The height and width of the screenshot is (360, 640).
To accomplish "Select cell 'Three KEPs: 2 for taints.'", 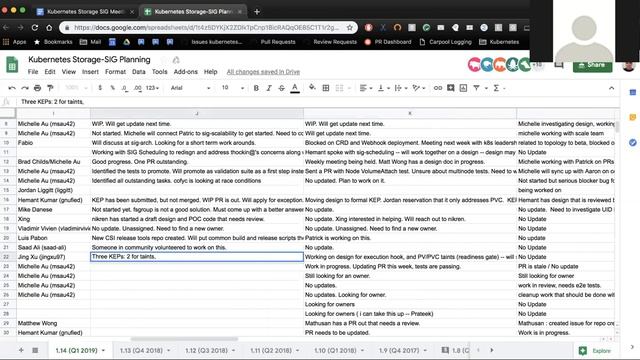I will coord(197,257).
